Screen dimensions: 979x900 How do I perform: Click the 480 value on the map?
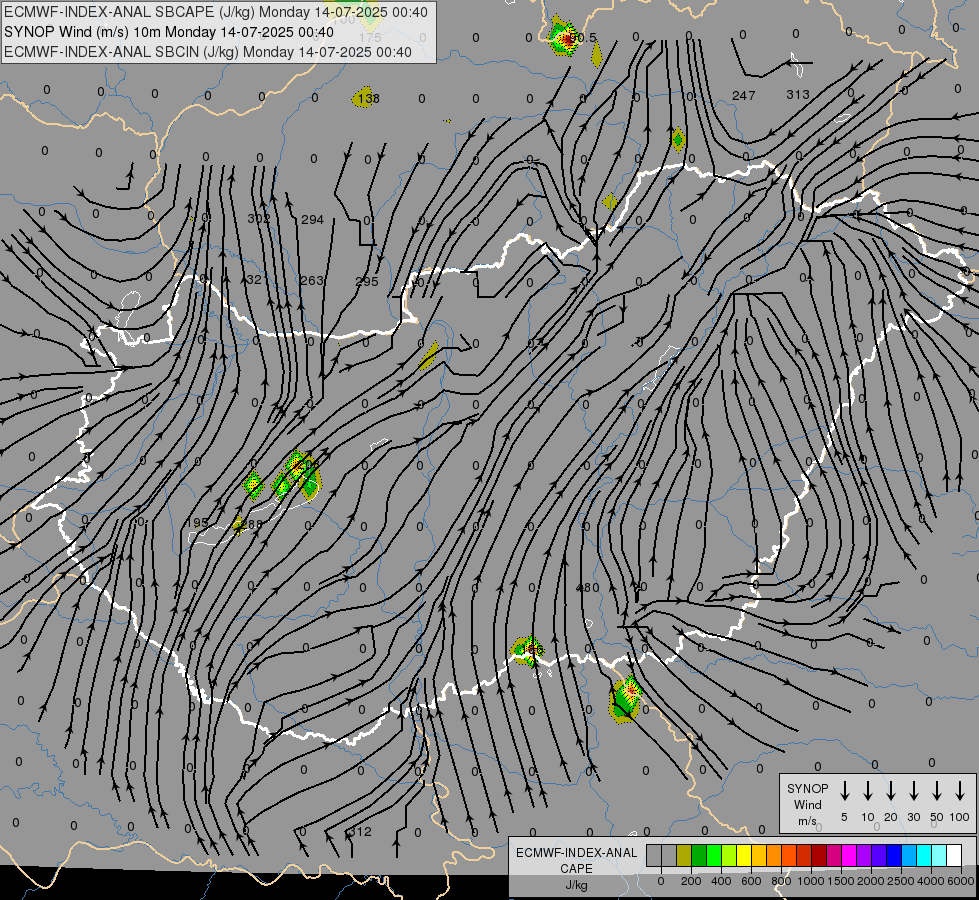[588, 588]
